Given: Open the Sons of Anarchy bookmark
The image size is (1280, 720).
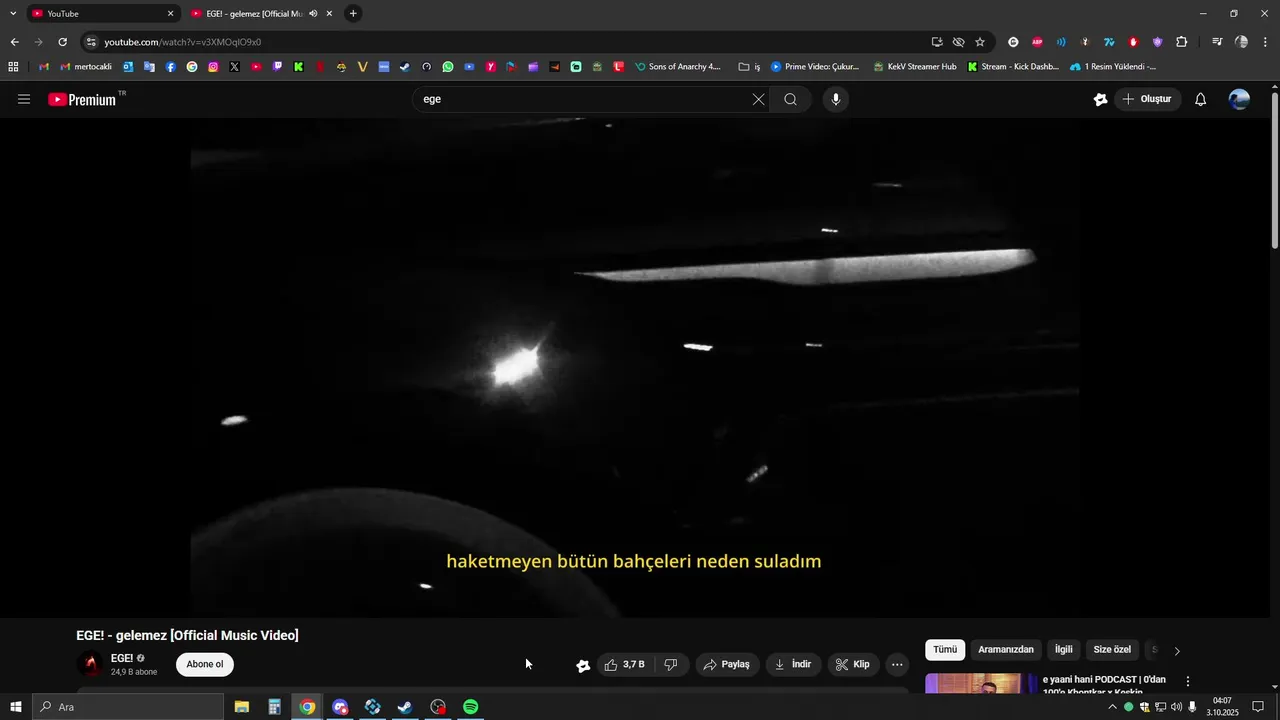Looking at the screenshot, I should point(678,67).
